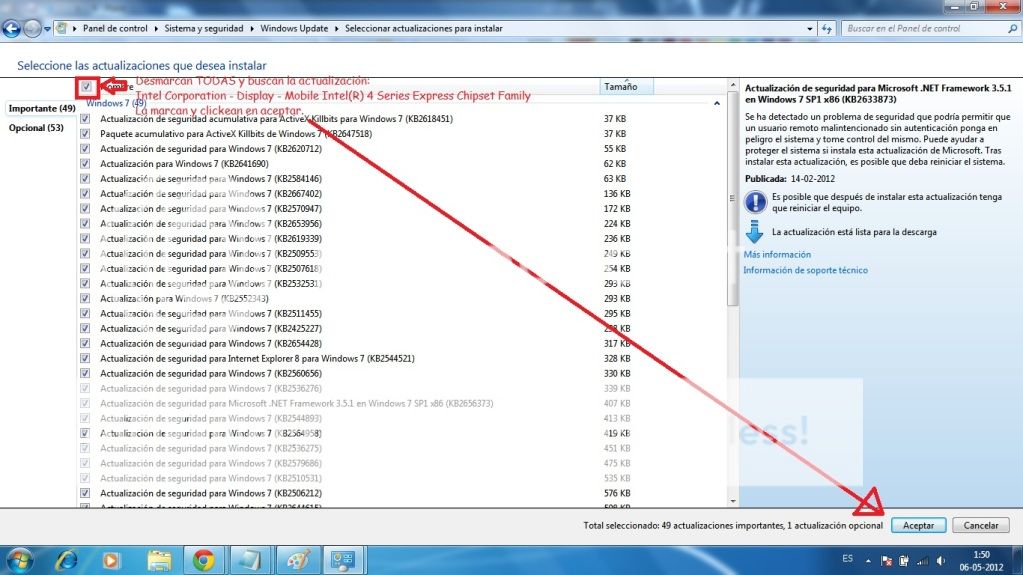This screenshot has height=575, width=1023.
Task: Click the 'Aceptar' button
Action: [x=919, y=525]
